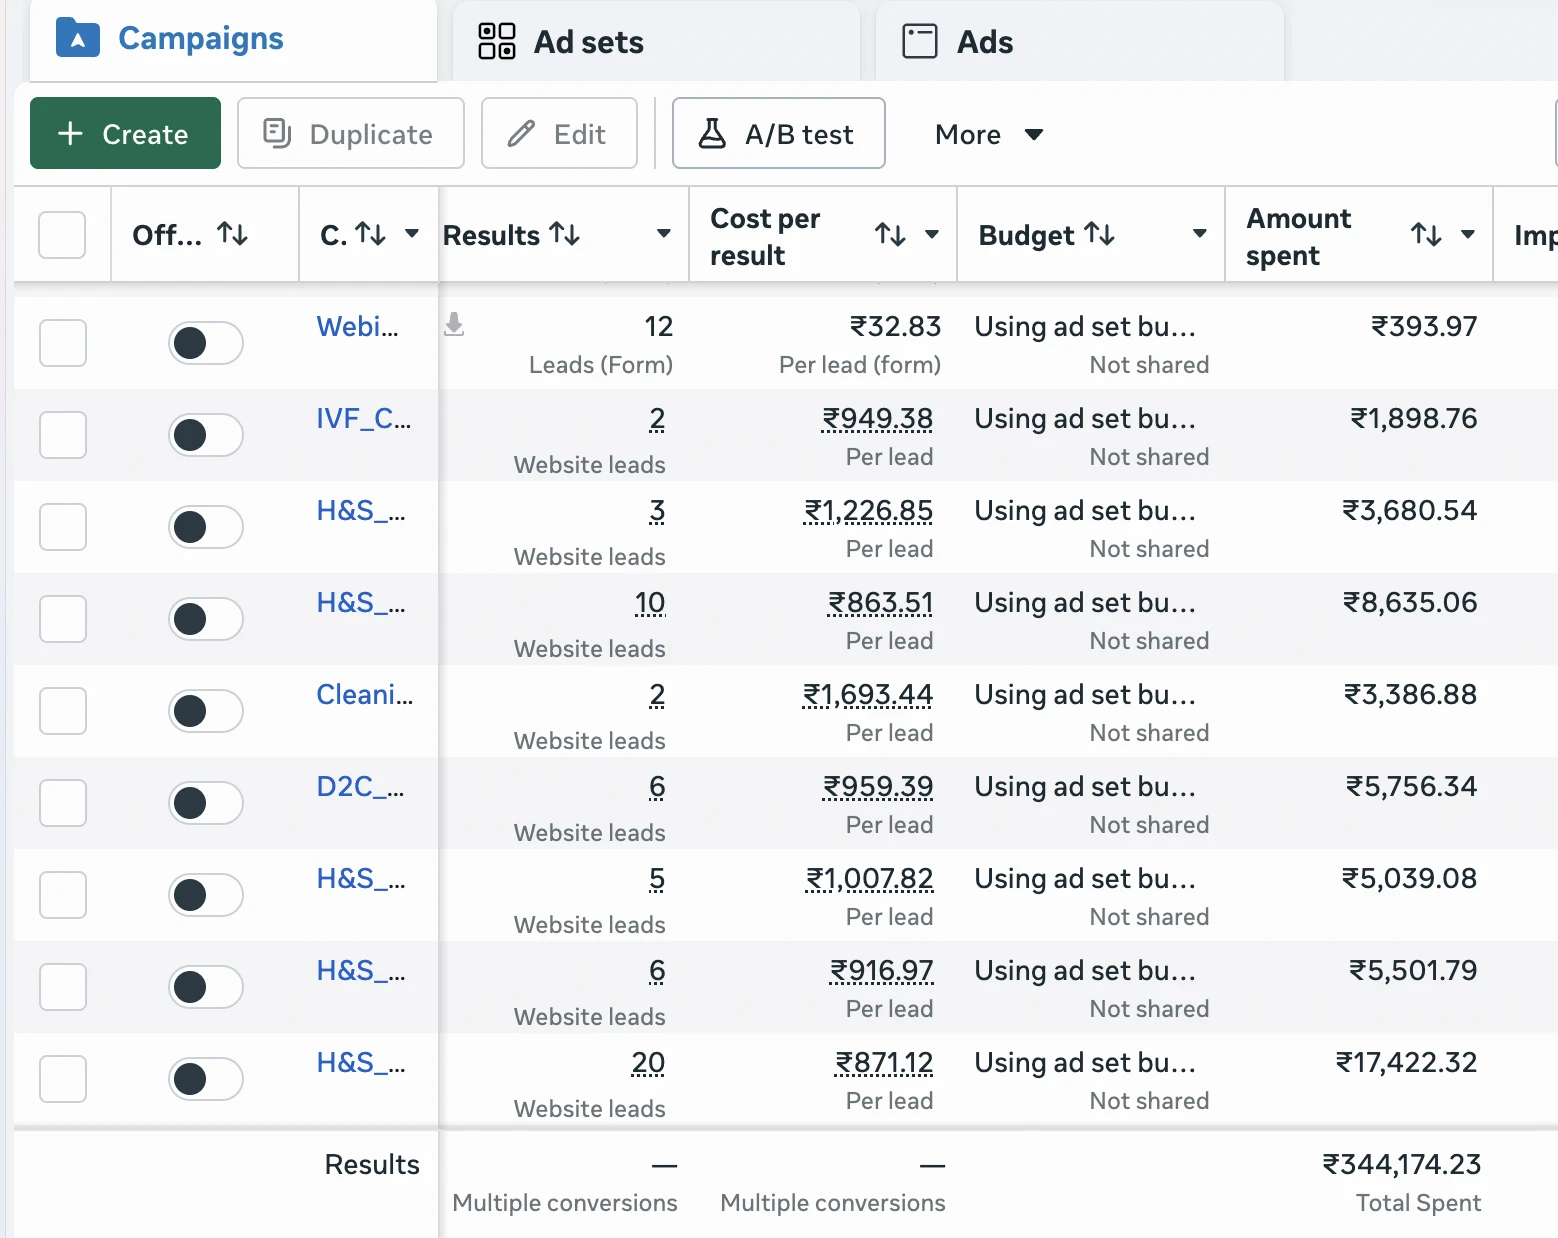
Task: Open the Cost per result column dropdown
Action: [x=932, y=235]
